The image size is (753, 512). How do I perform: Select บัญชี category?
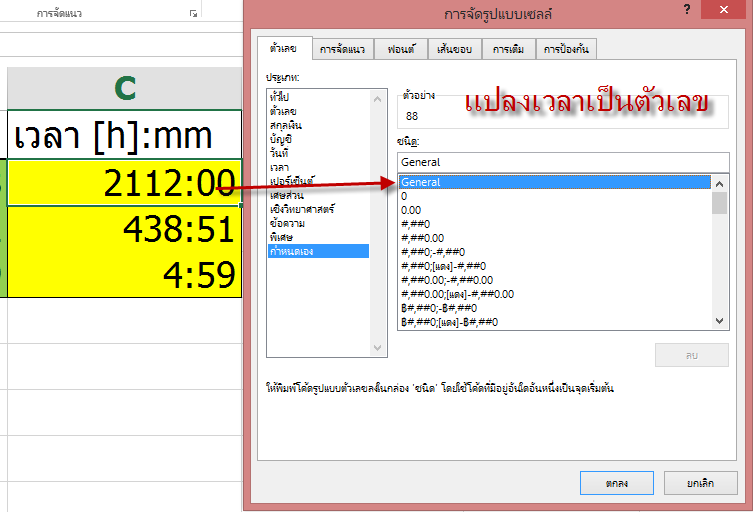pyautogui.click(x=318, y=139)
